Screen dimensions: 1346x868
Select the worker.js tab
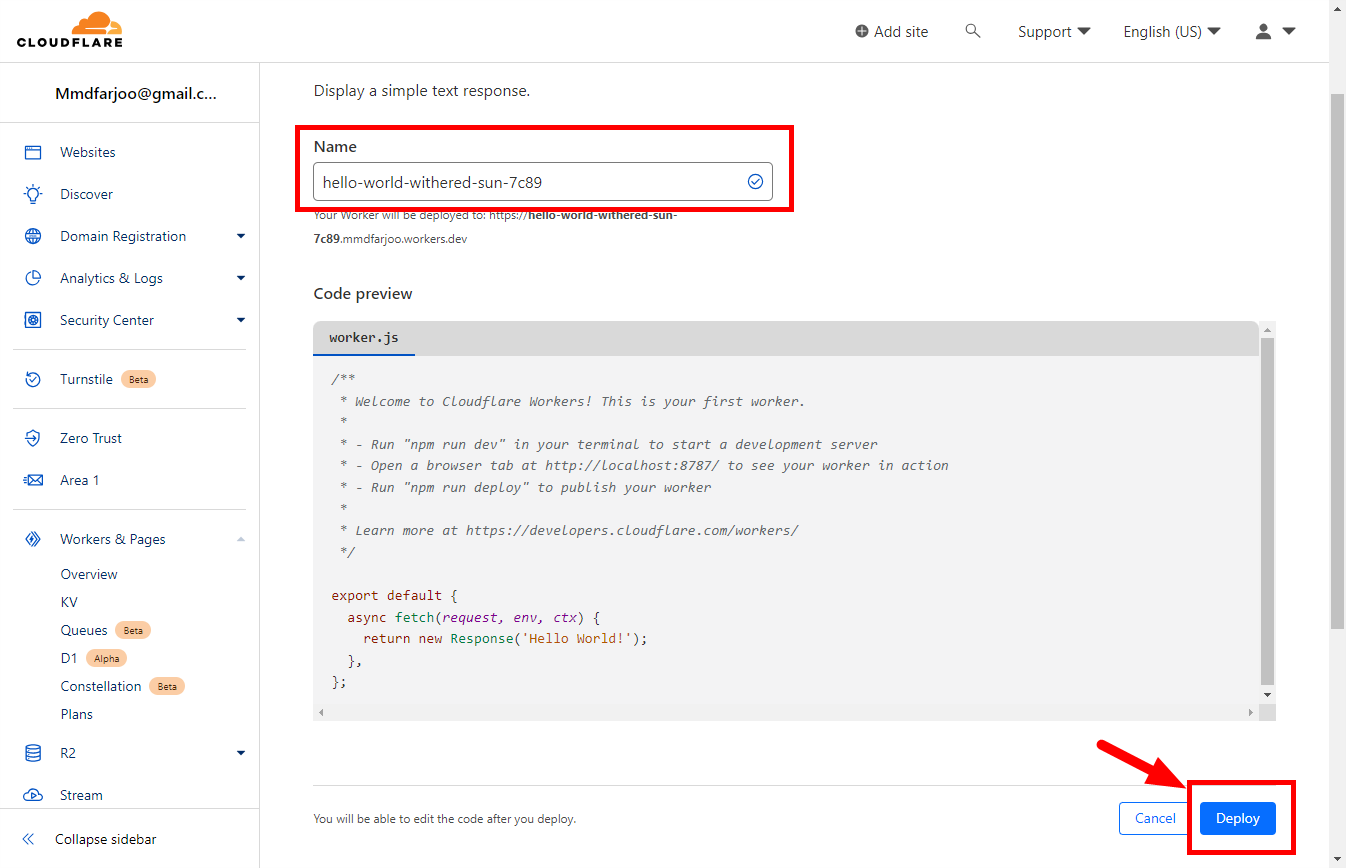click(364, 338)
